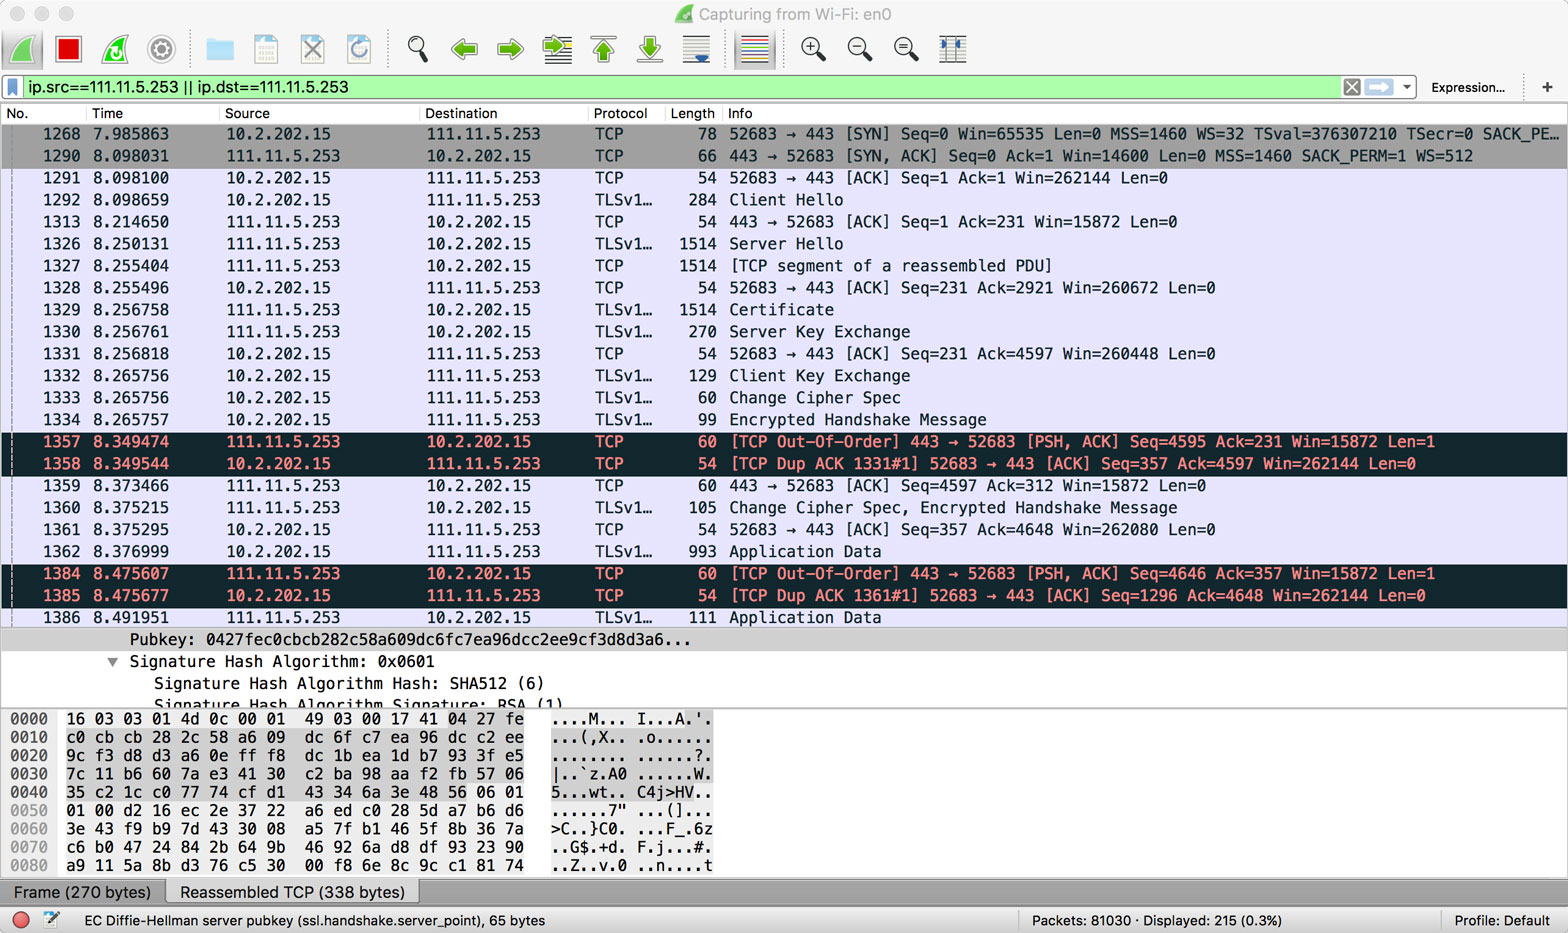Switch to Reassembled TCP (338 bytes) tab
Image resolution: width=1568 pixels, height=933 pixels.
[x=292, y=892]
